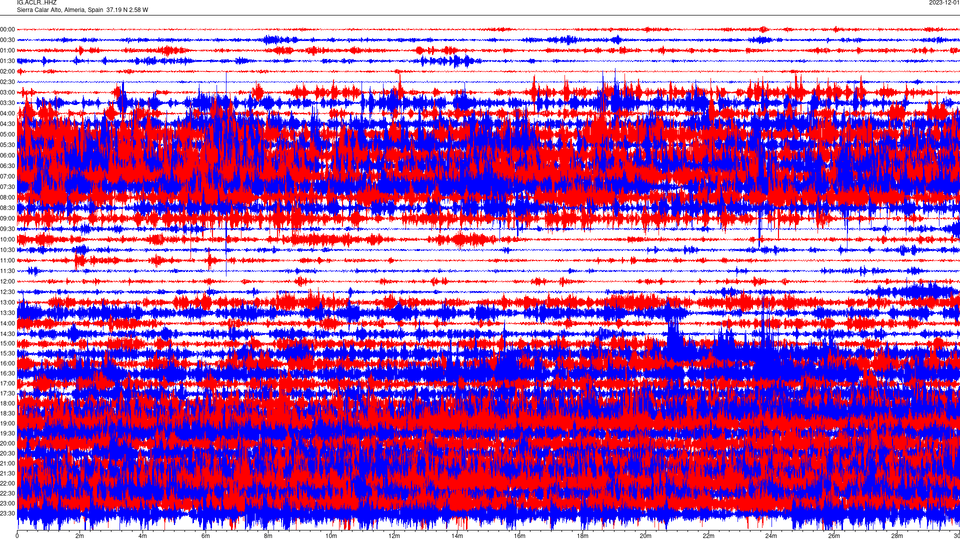Click the 16m tick on the minute axis
The width and height of the screenshot is (960, 540).
520,536
